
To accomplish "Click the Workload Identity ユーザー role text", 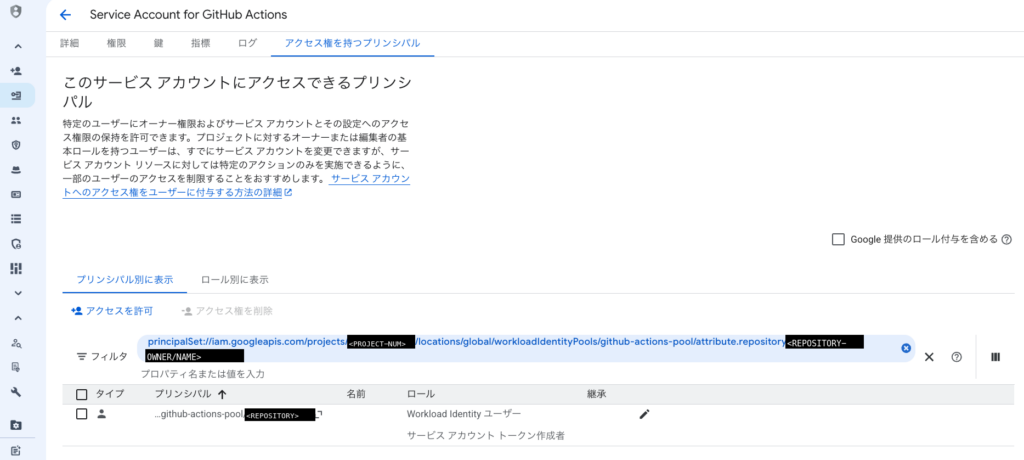I will point(464,414).
